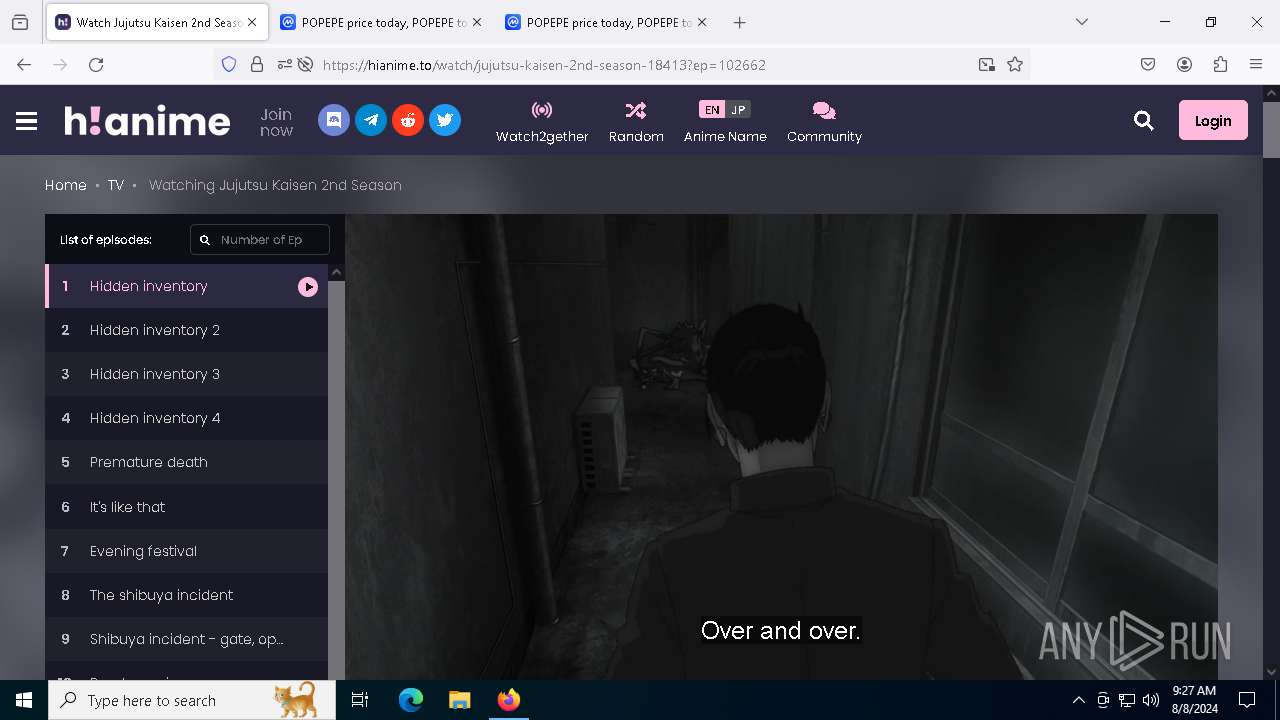Open the Twitter link icon
1280x720 pixels.
[x=445, y=120]
